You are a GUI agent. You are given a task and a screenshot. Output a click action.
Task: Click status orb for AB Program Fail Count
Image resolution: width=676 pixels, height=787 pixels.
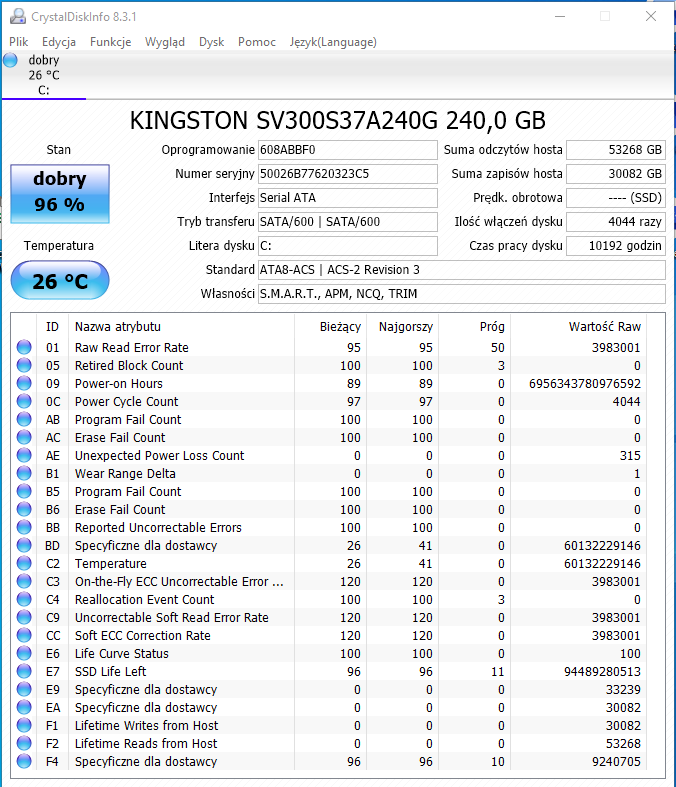point(24,420)
